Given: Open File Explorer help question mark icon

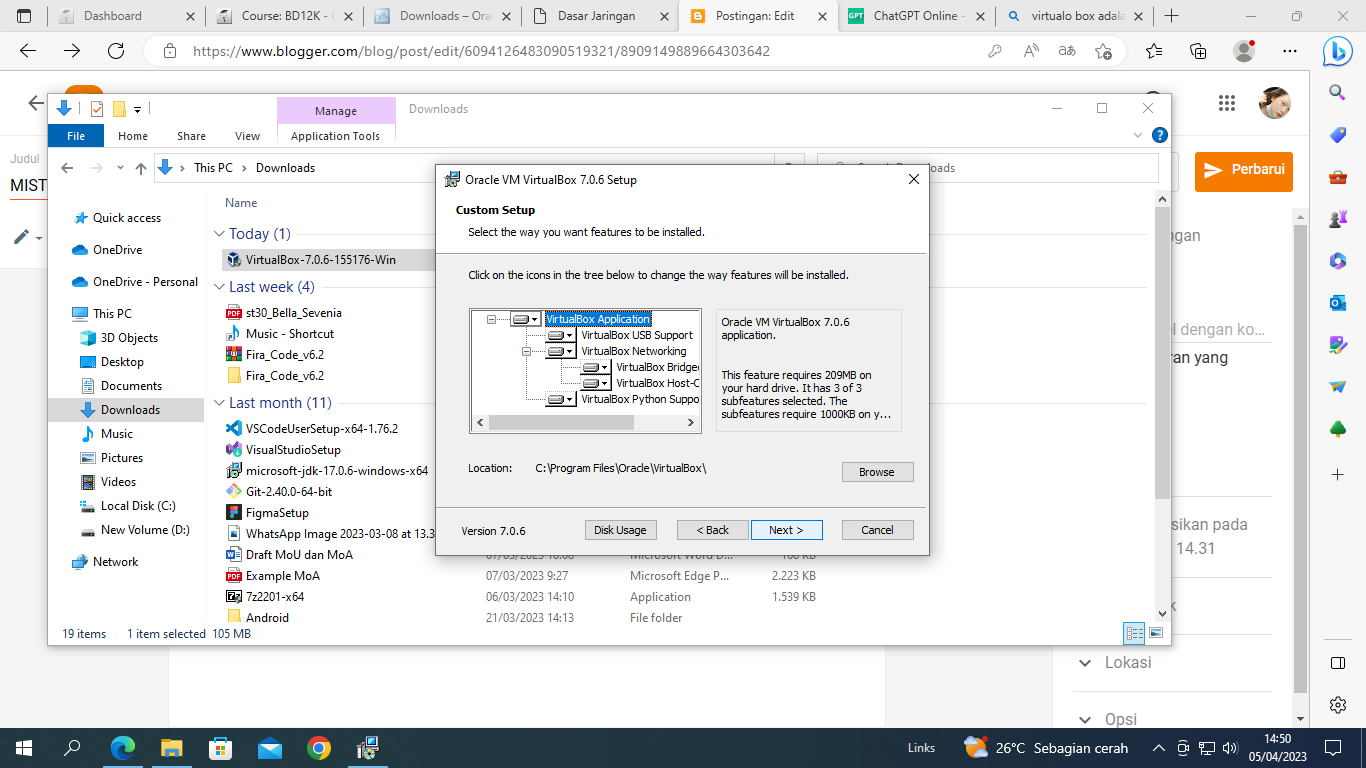Looking at the screenshot, I should 1159,135.
